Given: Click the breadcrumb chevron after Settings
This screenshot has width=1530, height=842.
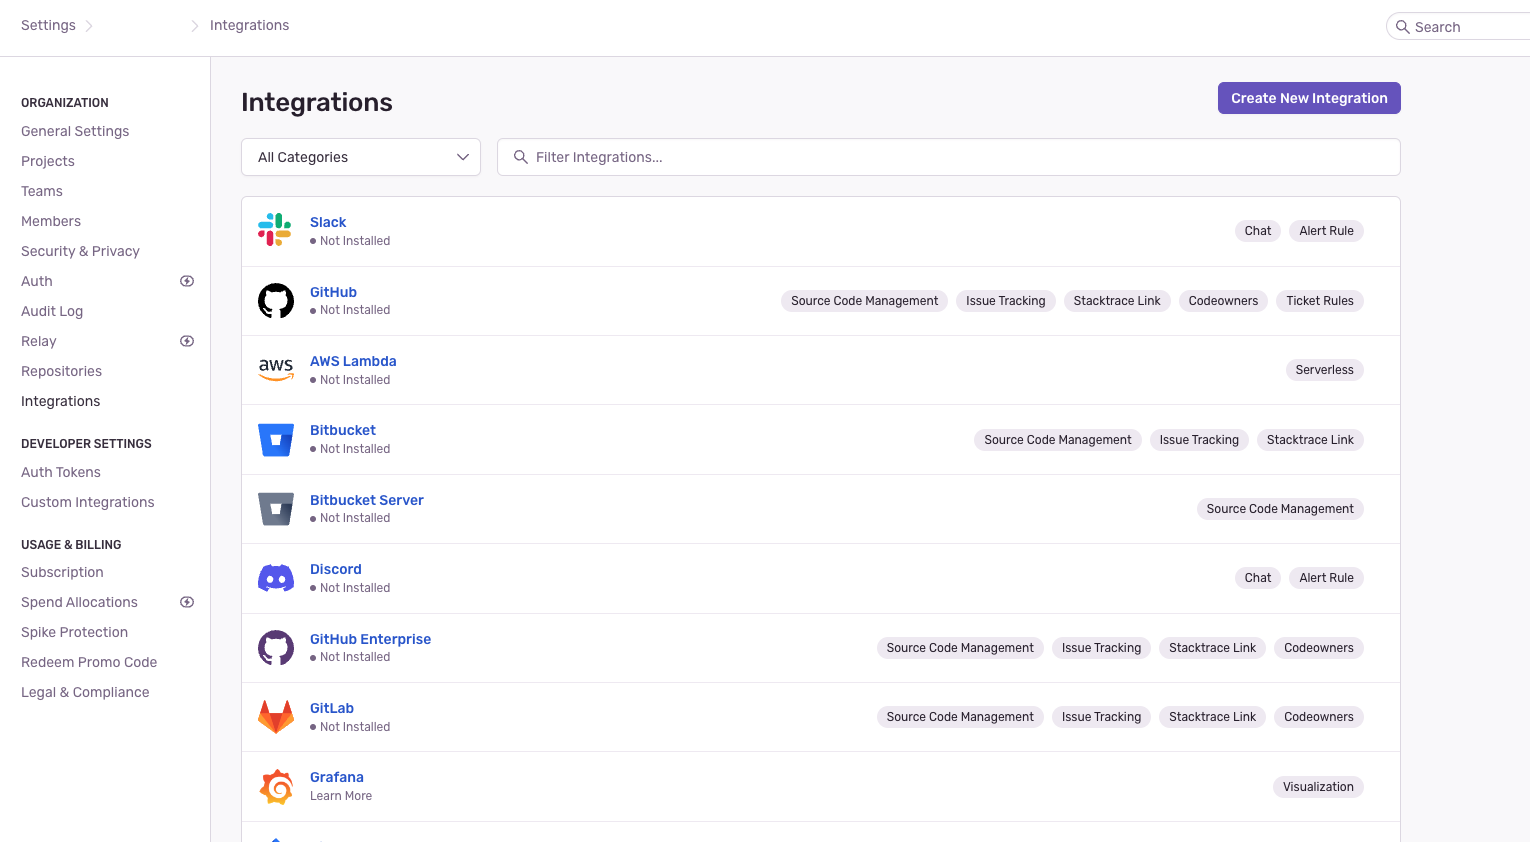Looking at the screenshot, I should pos(89,26).
